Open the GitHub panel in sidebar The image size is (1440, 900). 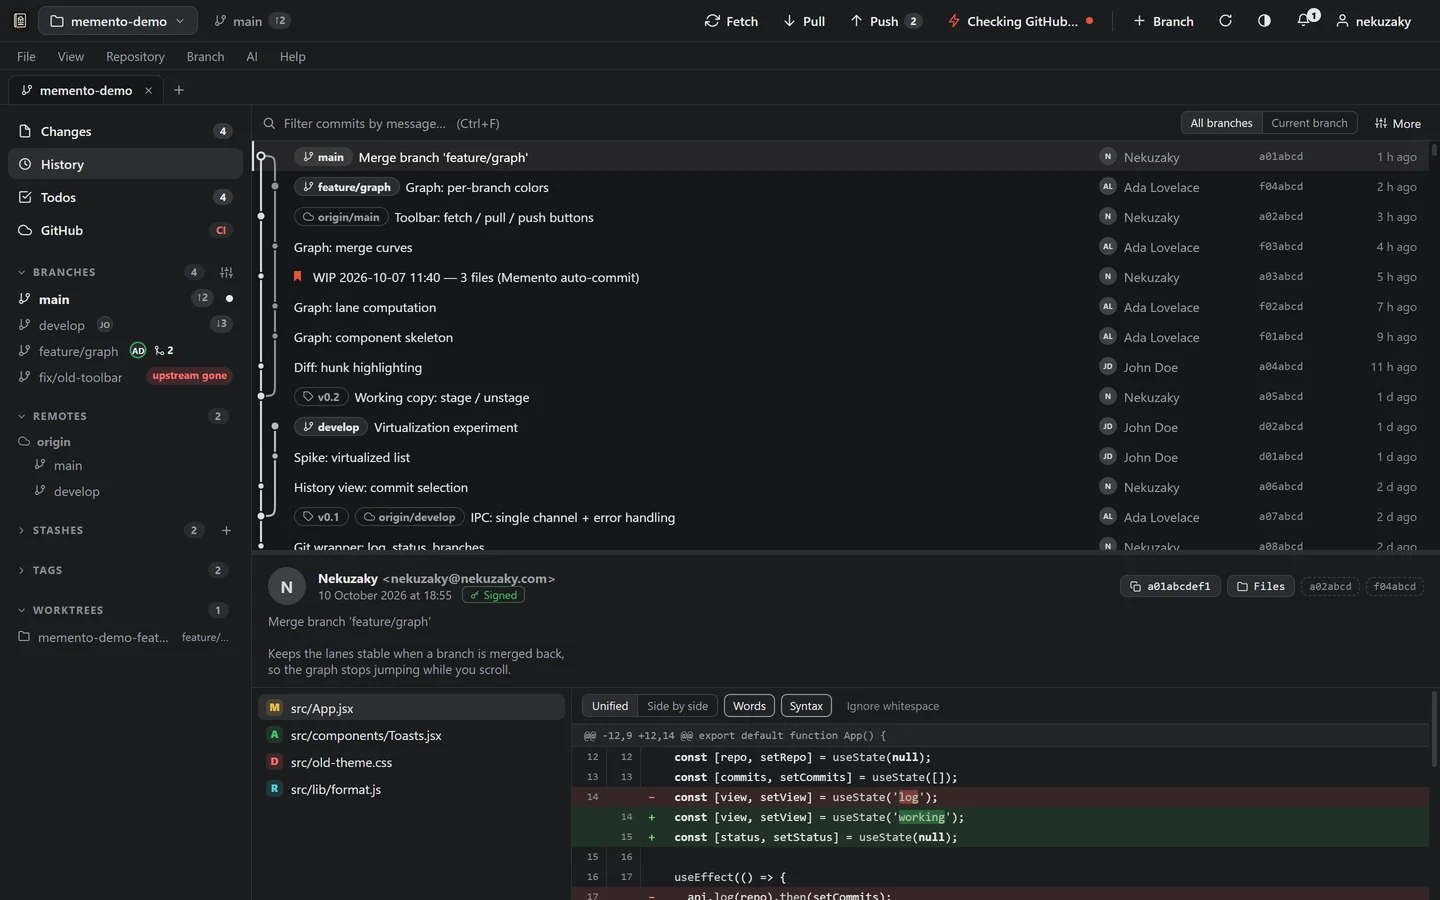(x=125, y=230)
